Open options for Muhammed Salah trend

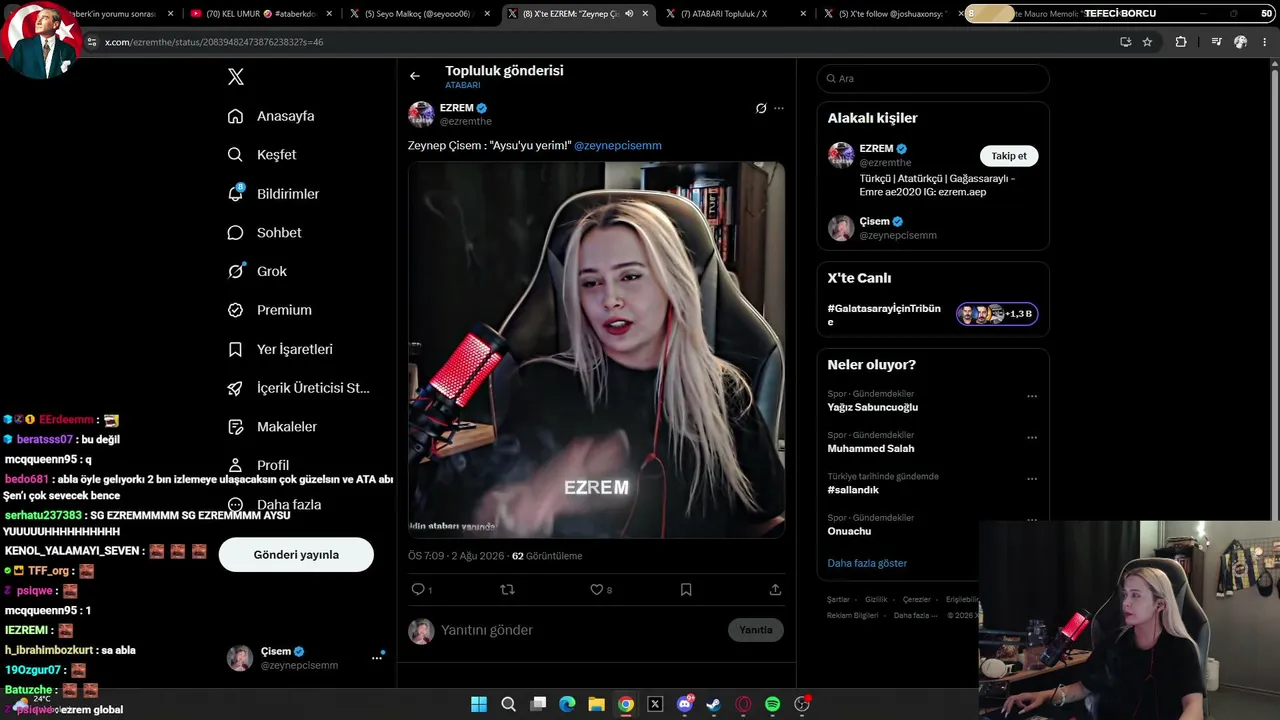point(1032,437)
